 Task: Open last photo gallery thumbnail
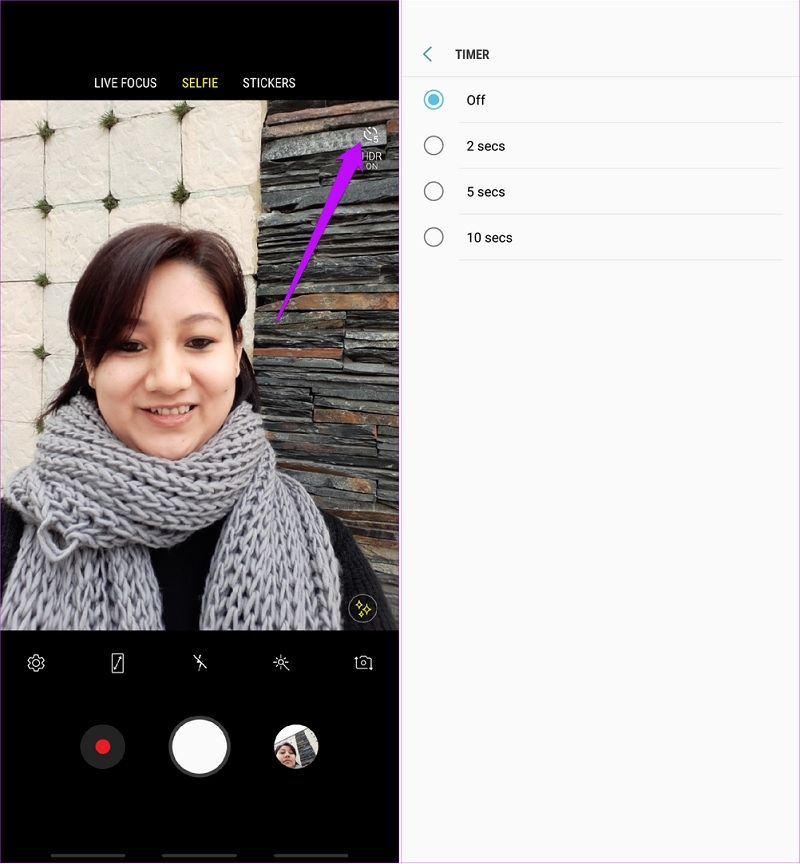click(x=296, y=747)
